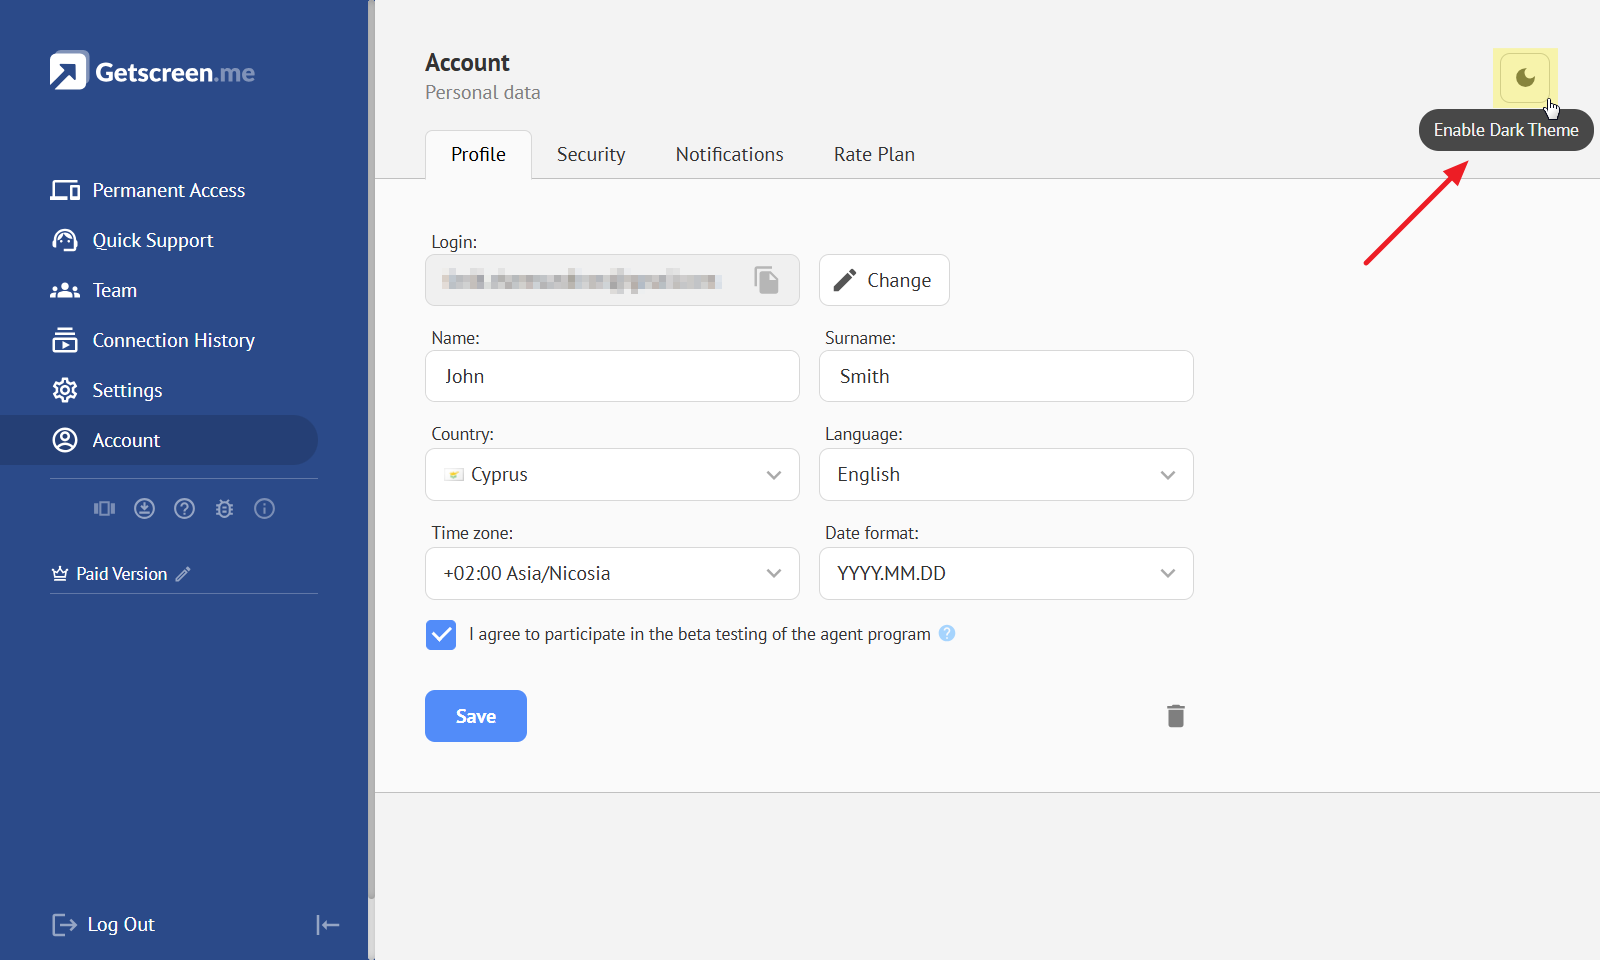The image size is (1600, 960).
Task: Report a bug via the bug icon
Action: (225, 509)
